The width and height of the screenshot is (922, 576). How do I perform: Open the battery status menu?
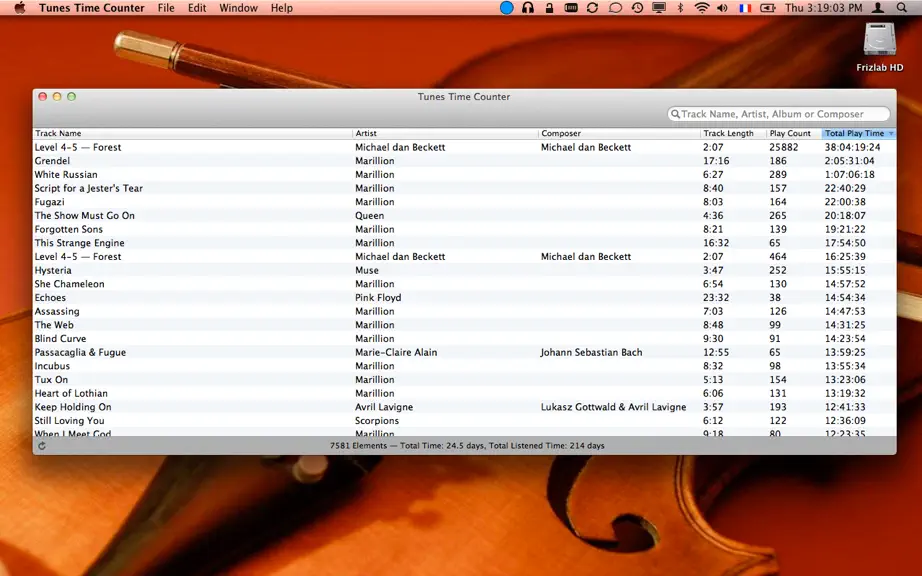tap(767, 8)
